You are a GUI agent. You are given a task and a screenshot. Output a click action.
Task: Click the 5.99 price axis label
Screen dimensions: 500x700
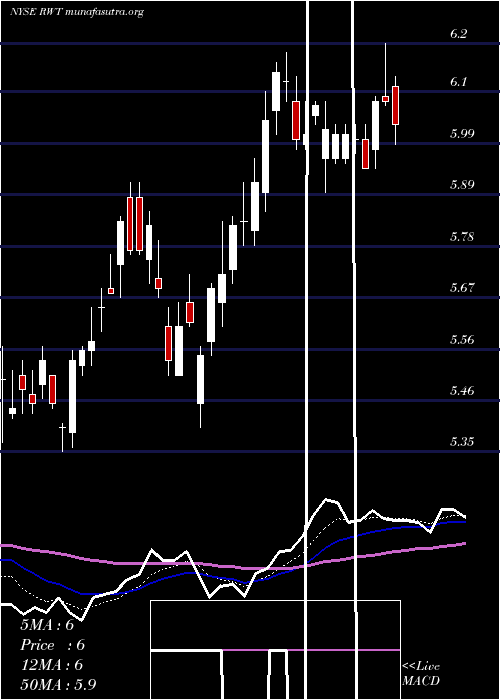point(461,133)
